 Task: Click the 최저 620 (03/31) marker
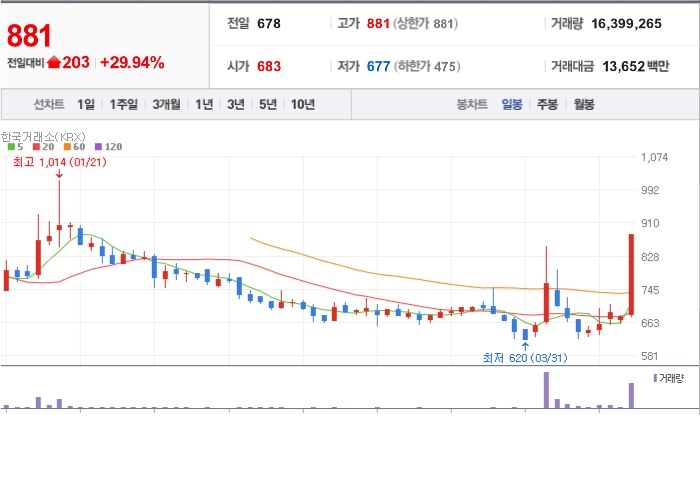click(525, 358)
